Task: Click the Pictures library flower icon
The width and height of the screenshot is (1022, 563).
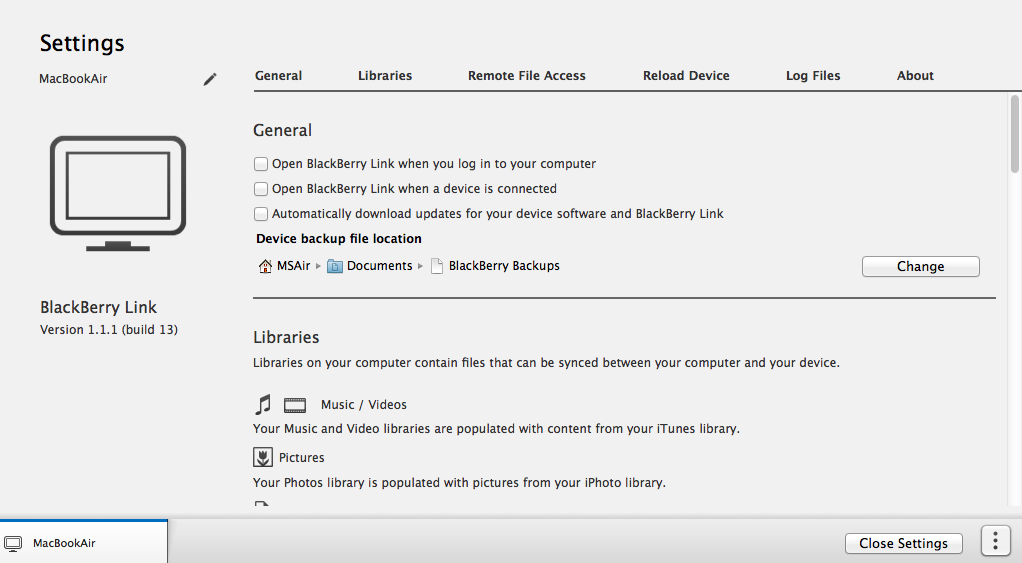Action: click(x=263, y=457)
